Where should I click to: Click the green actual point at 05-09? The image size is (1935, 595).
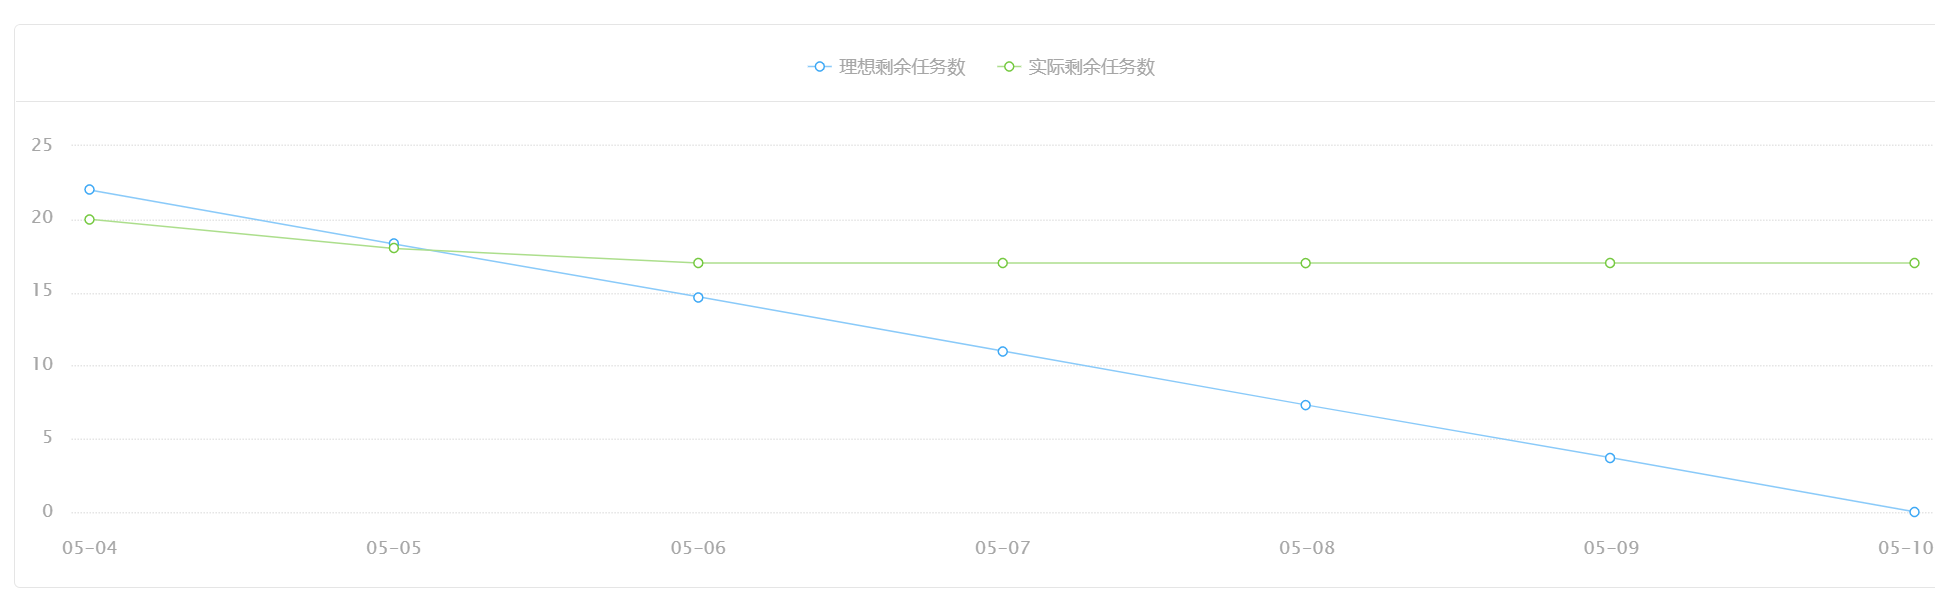[1610, 263]
